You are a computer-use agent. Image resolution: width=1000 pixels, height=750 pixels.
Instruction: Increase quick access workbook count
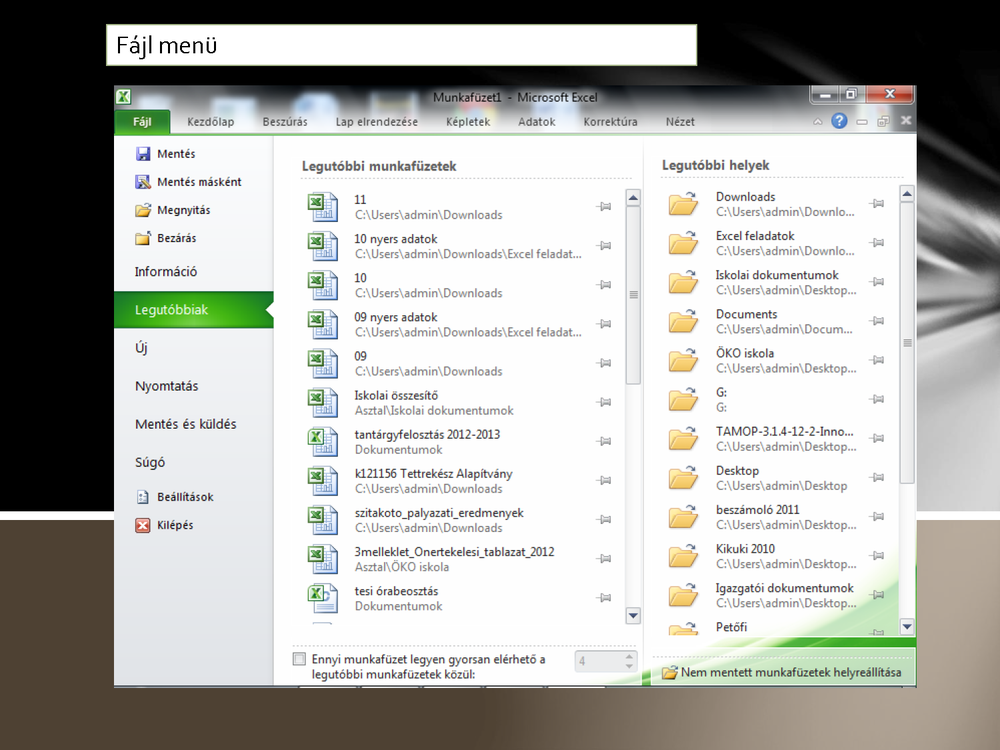tap(629, 656)
